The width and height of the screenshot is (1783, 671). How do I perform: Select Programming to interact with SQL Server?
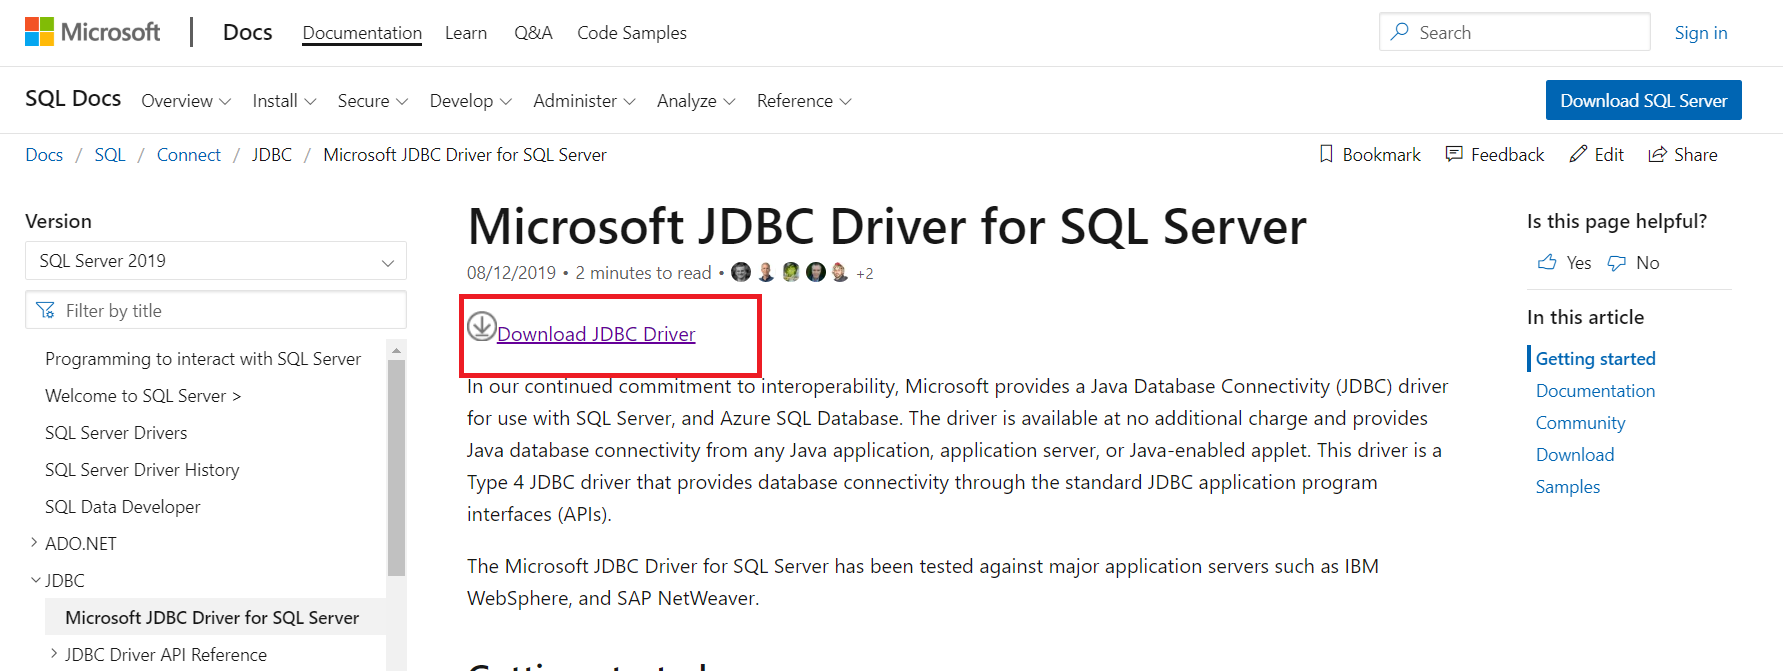coord(203,359)
